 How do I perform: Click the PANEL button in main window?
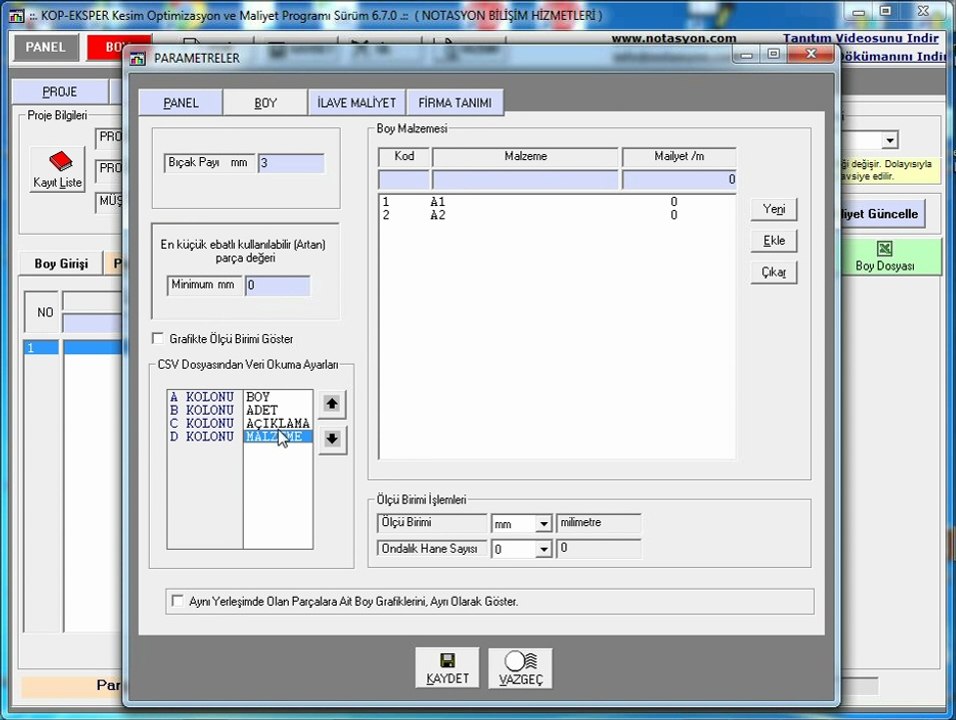[46, 47]
